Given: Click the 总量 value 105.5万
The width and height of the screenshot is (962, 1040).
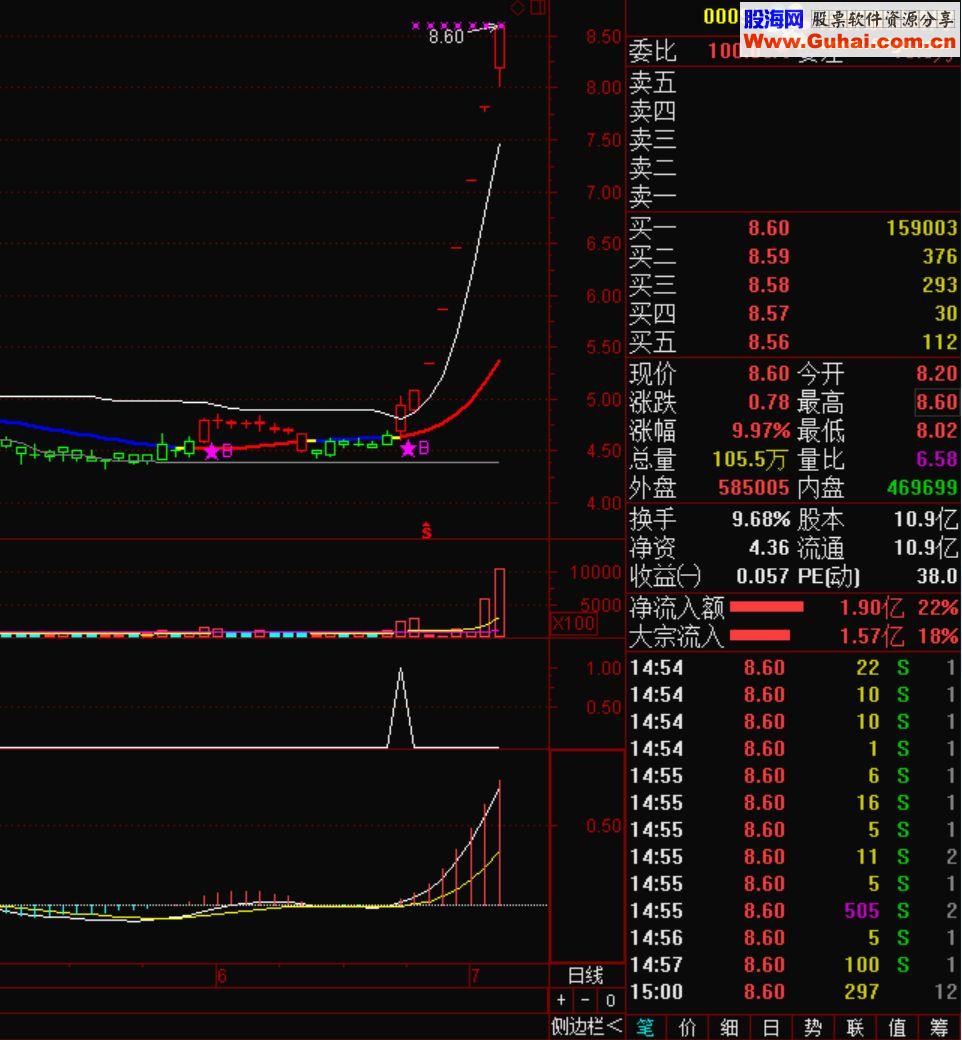Looking at the screenshot, I should click(750, 459).
